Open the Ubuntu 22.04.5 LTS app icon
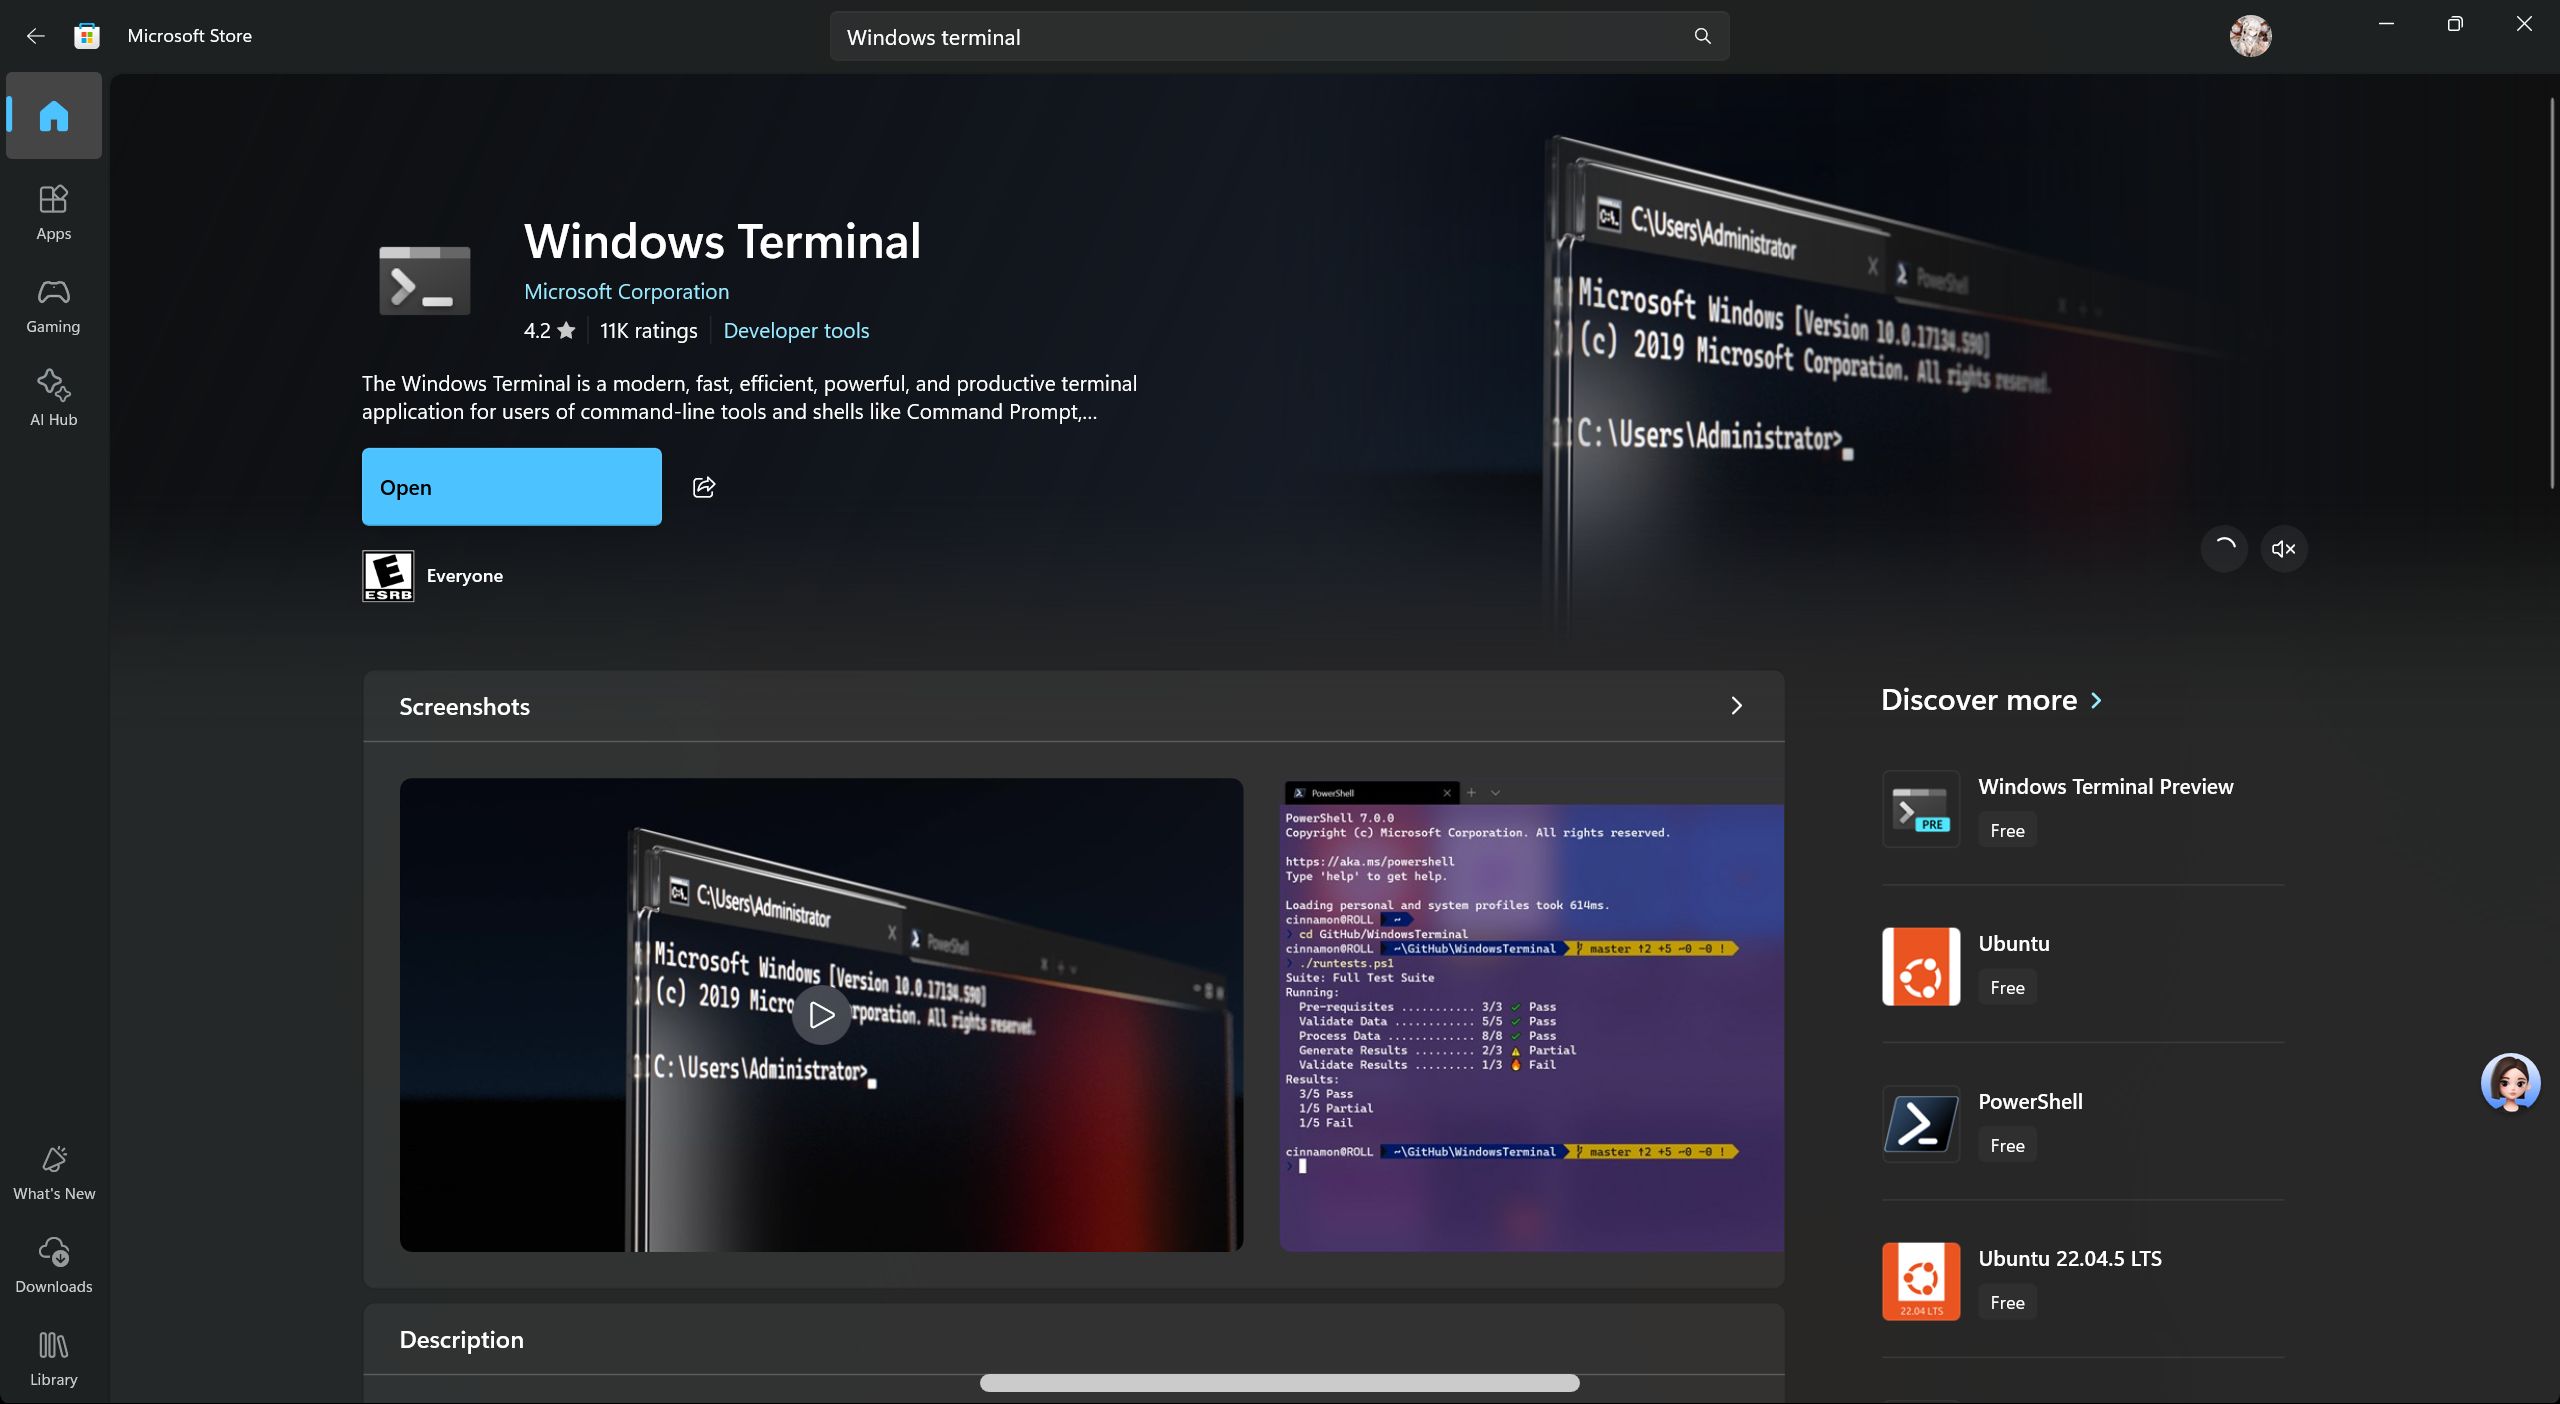The image size is (2560, 1404). (x=1921, y=1281)
